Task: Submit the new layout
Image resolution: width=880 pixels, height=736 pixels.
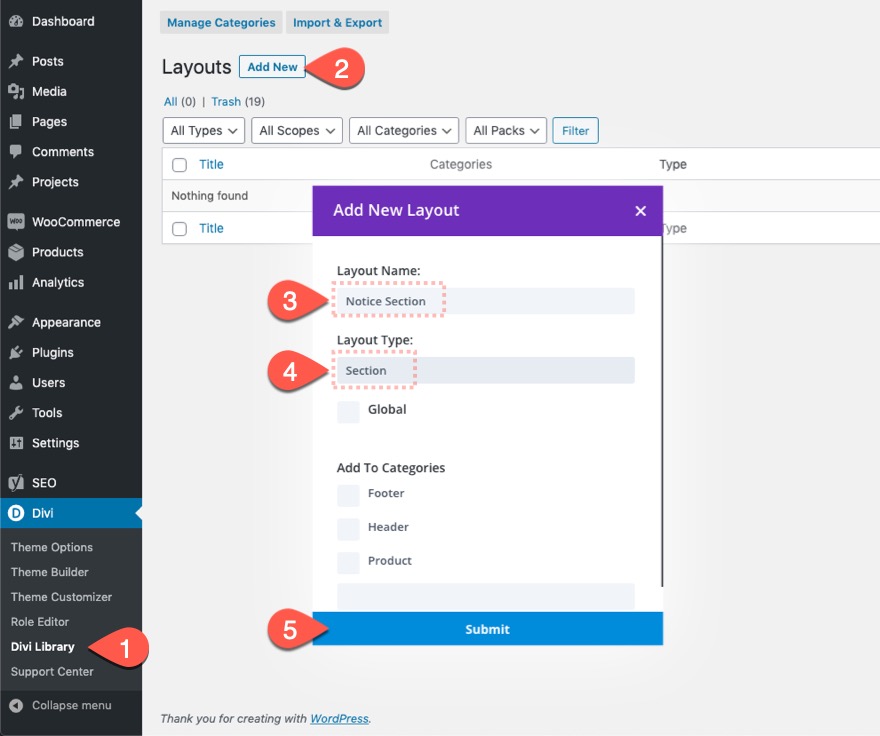Action: tap(487, 628)
